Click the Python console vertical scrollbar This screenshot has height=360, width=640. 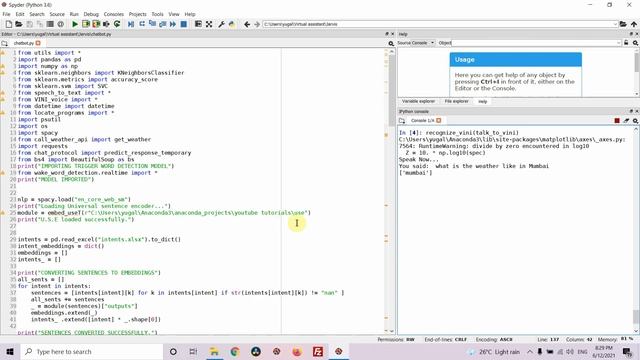coord(636,231)
